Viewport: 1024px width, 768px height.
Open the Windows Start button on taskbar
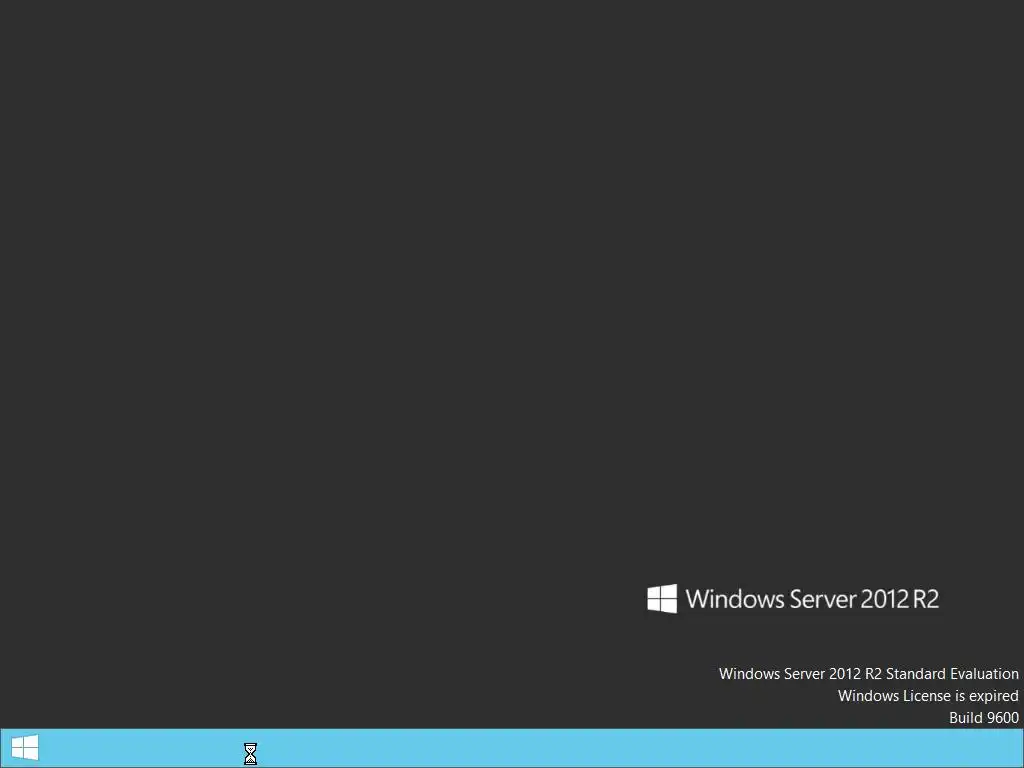pos(25,748)
